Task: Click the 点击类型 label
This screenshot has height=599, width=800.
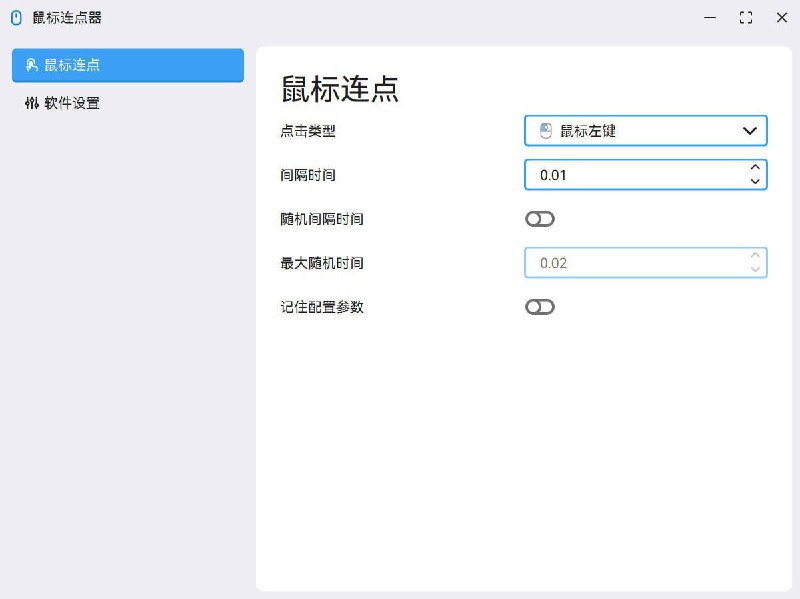Action: (308, 131)
